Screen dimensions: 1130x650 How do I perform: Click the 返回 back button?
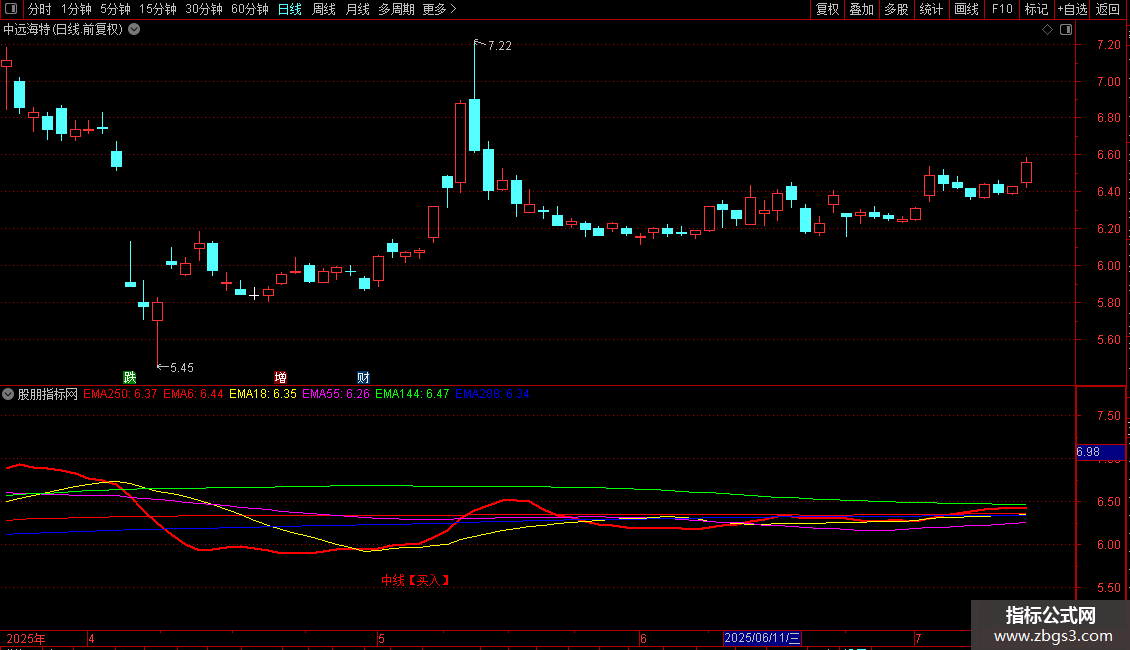(1108, 9)
